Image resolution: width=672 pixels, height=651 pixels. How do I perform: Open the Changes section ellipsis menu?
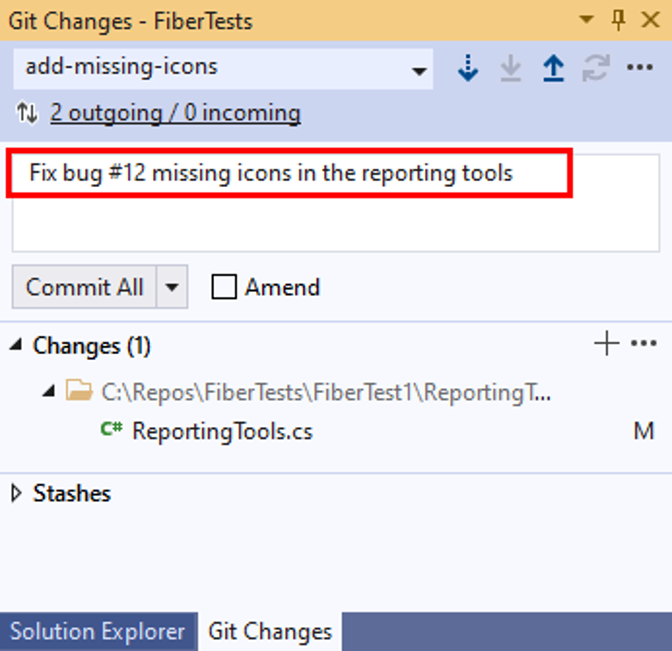[x=644, y=345]
